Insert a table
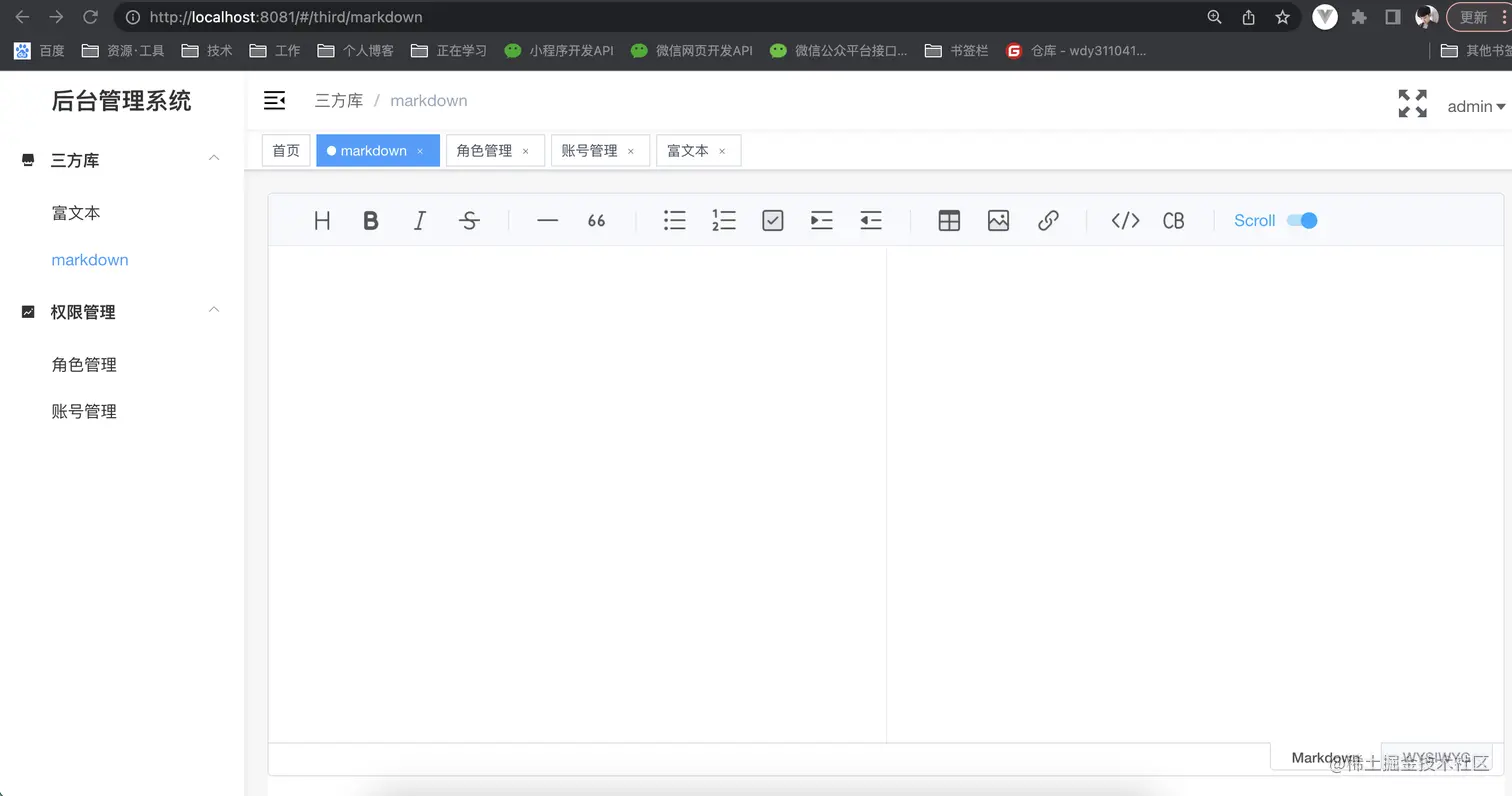Image resolution: width=1512 pixels, height=796 pixels. pyautogui.click(x=949, y=221)
